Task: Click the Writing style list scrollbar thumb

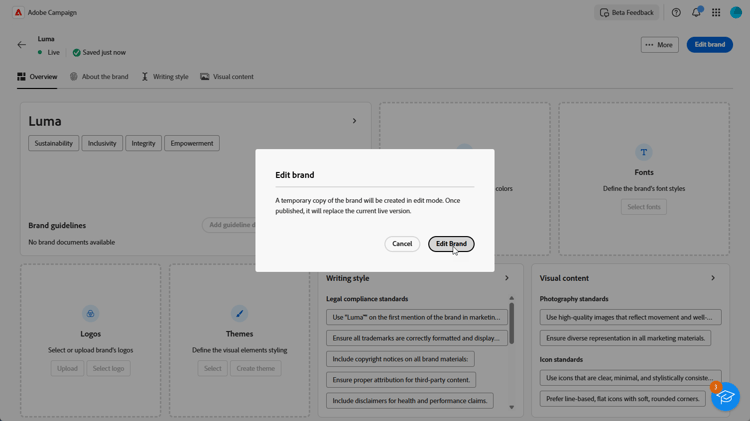Action: click(x=511, y=323)
